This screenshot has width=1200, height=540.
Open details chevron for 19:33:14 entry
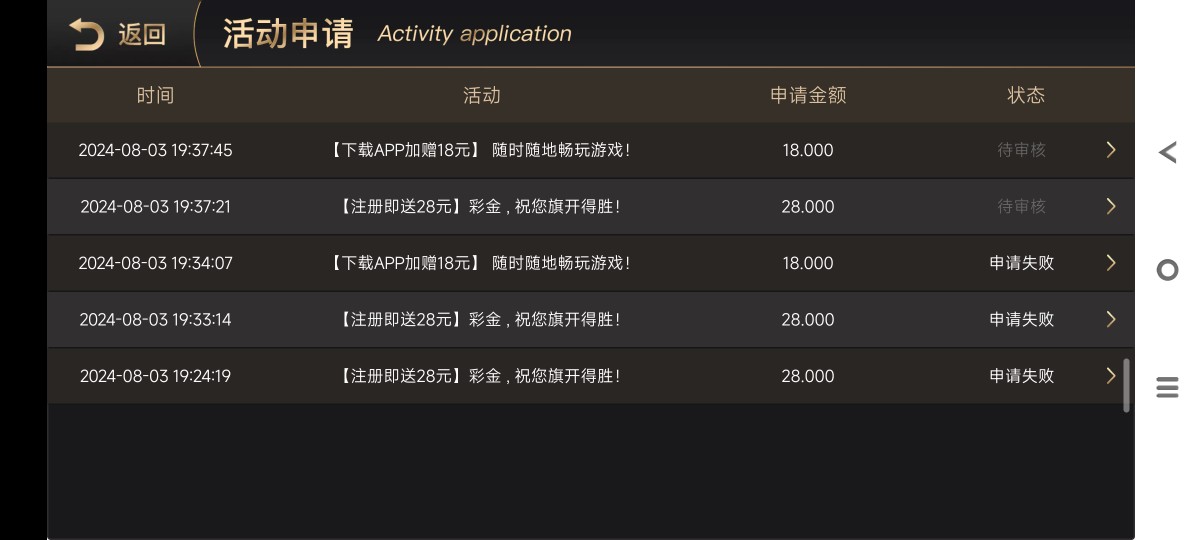tap(1110, 319)
